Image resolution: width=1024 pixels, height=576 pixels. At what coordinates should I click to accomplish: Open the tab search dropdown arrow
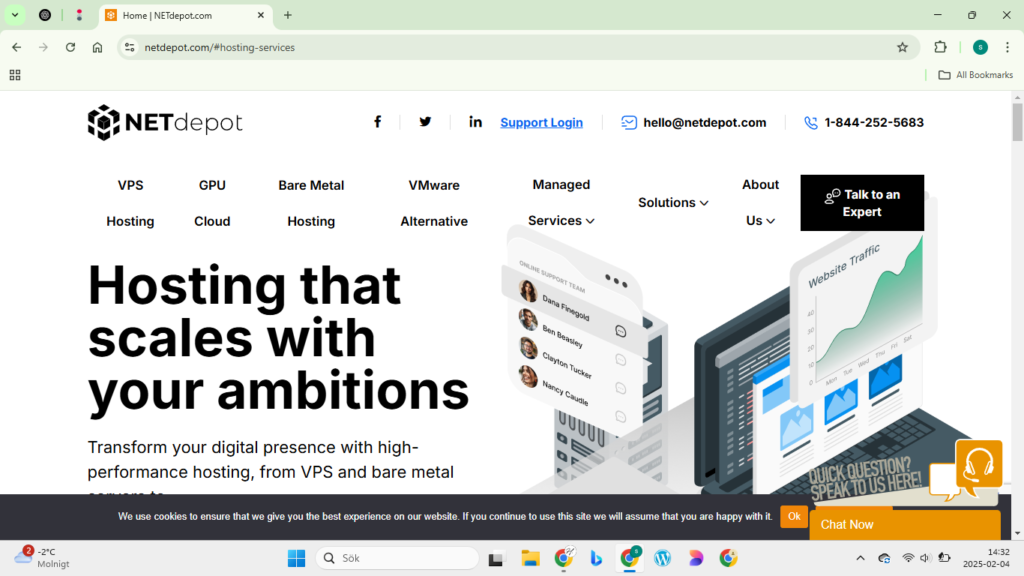(x=14, y=15)
